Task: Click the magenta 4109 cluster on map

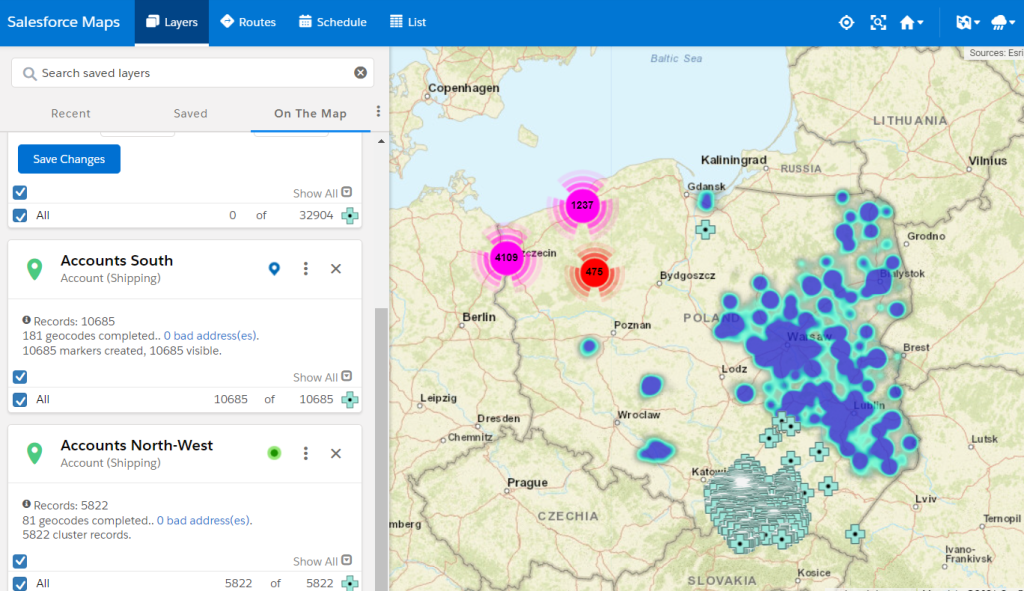Action: click(506, 257)
